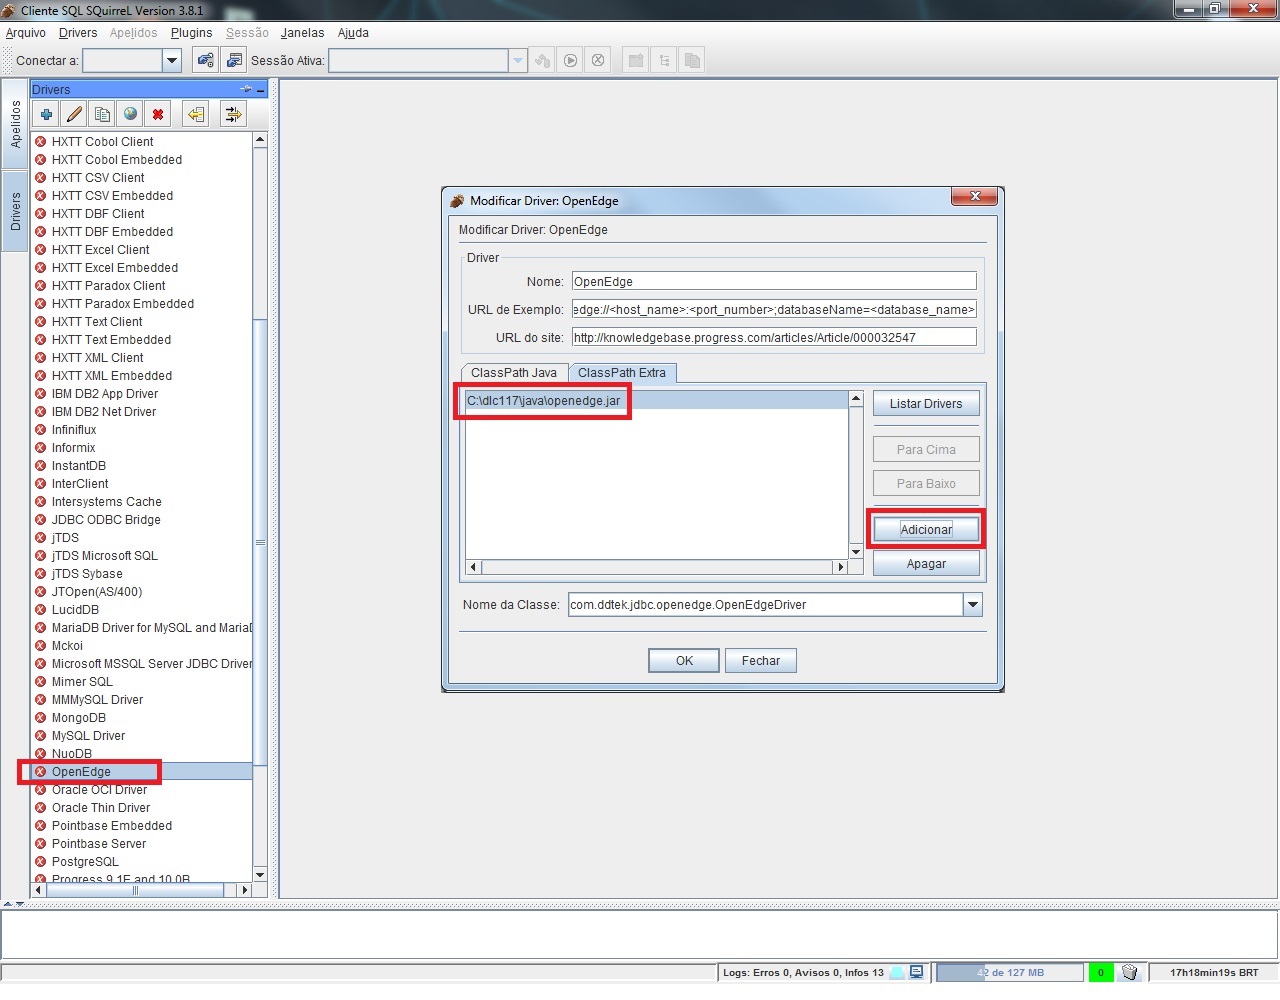Viewport: 1280px width, 1000px height.
Task: Click the Fechar button
Action: click(x=761, y=660)
